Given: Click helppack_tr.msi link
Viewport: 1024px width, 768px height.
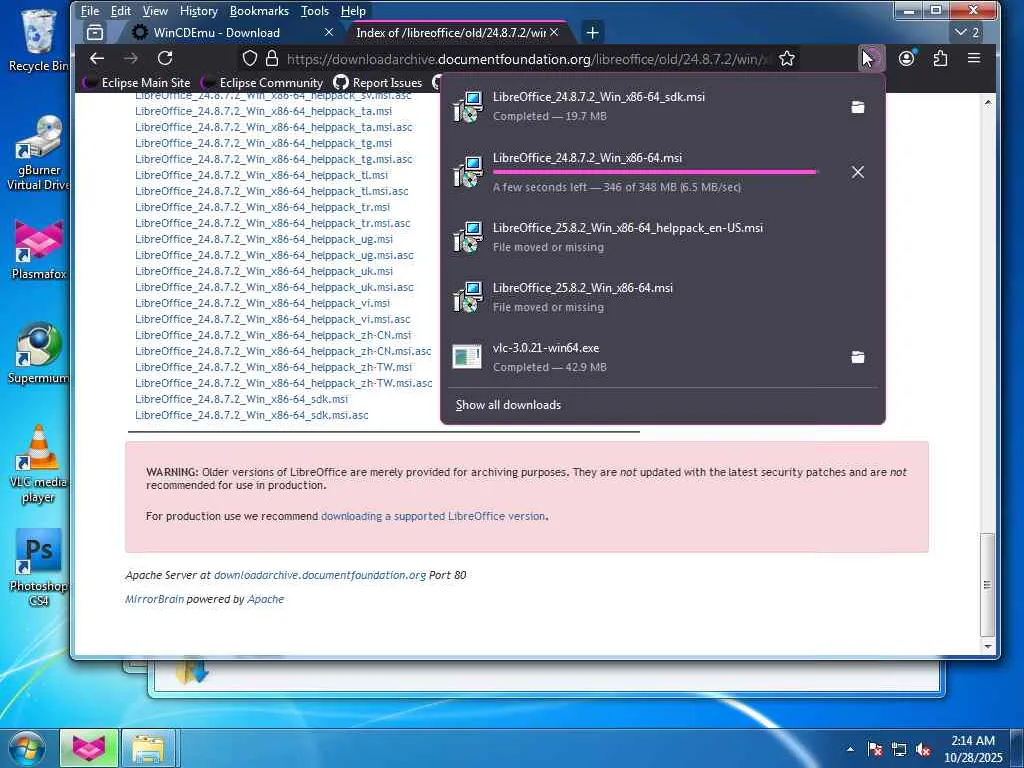Looking at the screenshot, I should (262, 207).
